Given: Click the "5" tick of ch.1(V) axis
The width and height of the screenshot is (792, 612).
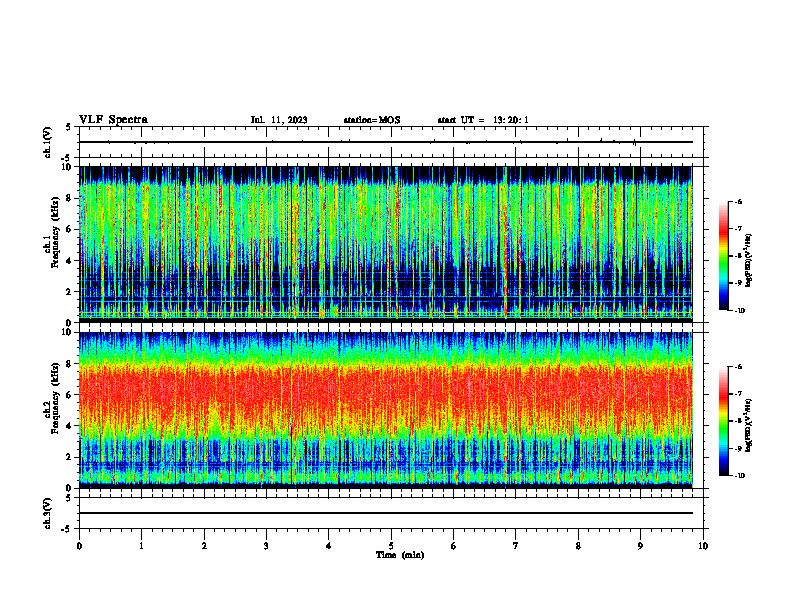Looking at the screenshot, I should [x=69, y=127].
